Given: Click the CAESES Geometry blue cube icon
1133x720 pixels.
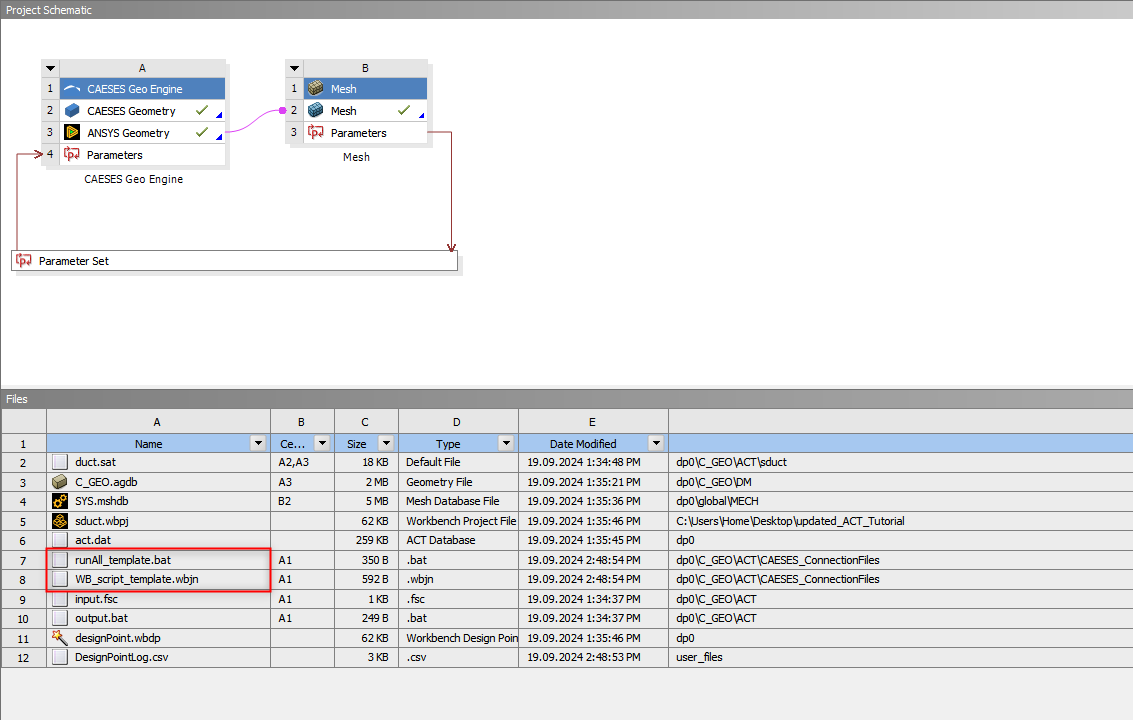Looking at the screenshot, I should click(x=72, y=111).
